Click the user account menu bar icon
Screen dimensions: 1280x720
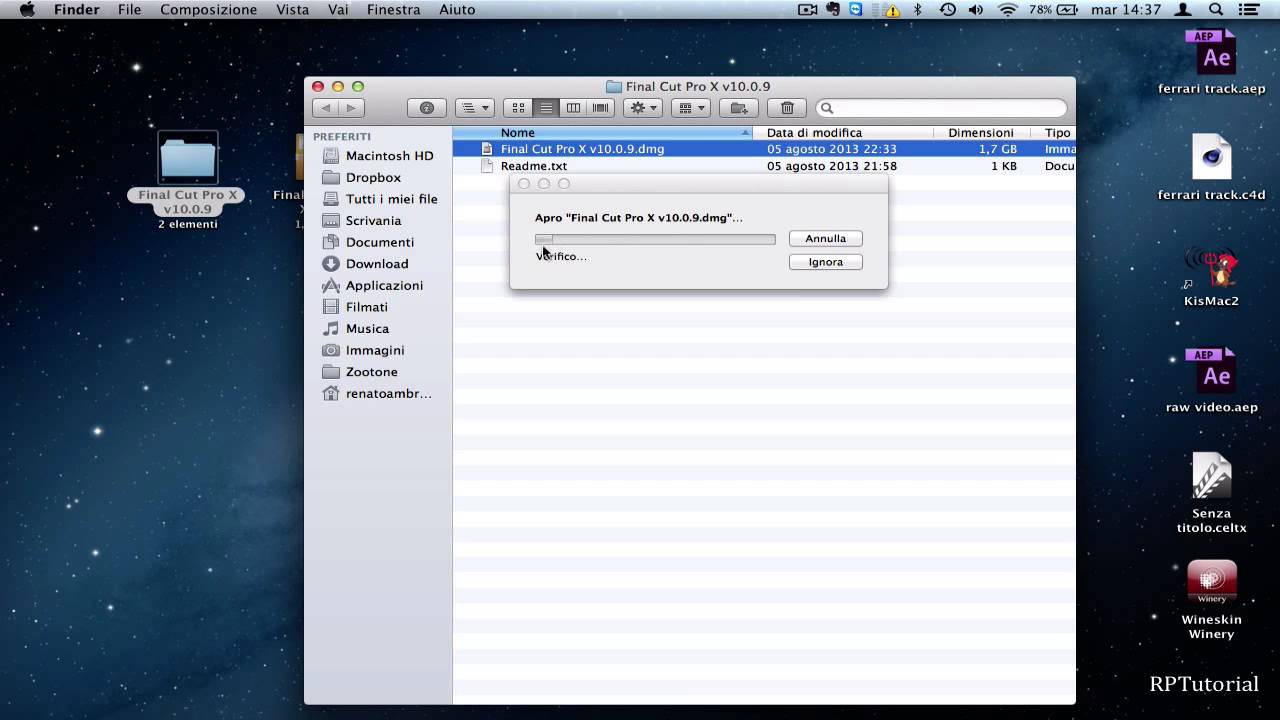coord(1184,10)
